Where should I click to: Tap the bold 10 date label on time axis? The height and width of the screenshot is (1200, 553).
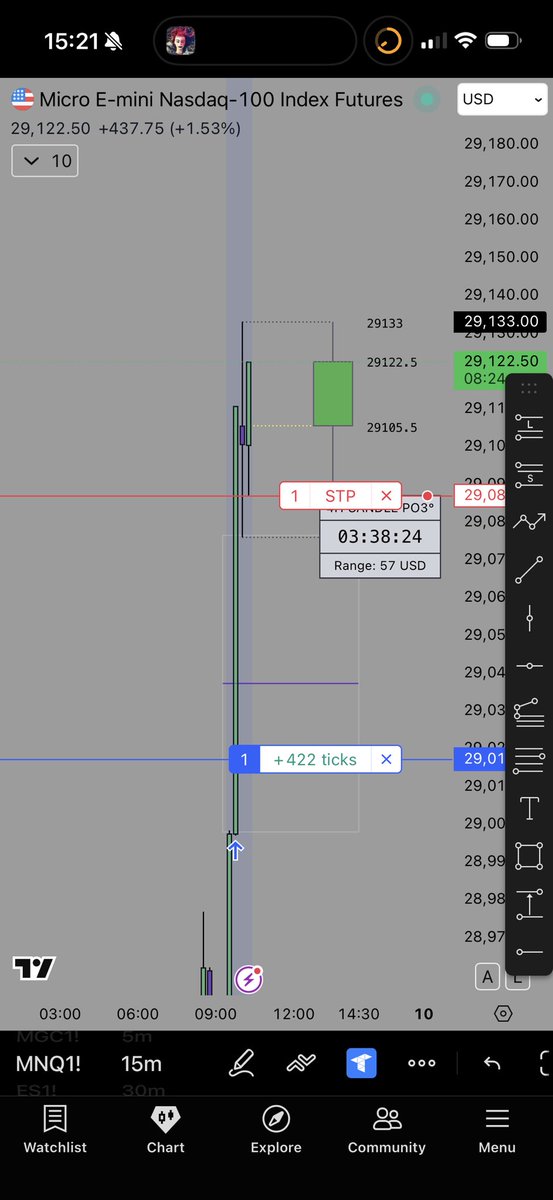(424, 1013)
